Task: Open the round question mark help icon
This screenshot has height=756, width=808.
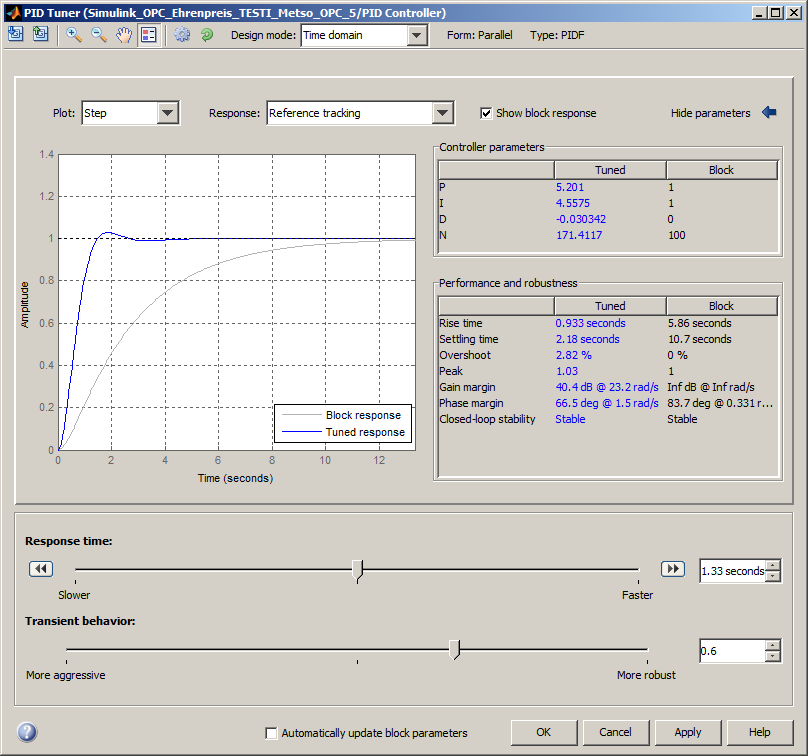Action: tap(27, 732)
